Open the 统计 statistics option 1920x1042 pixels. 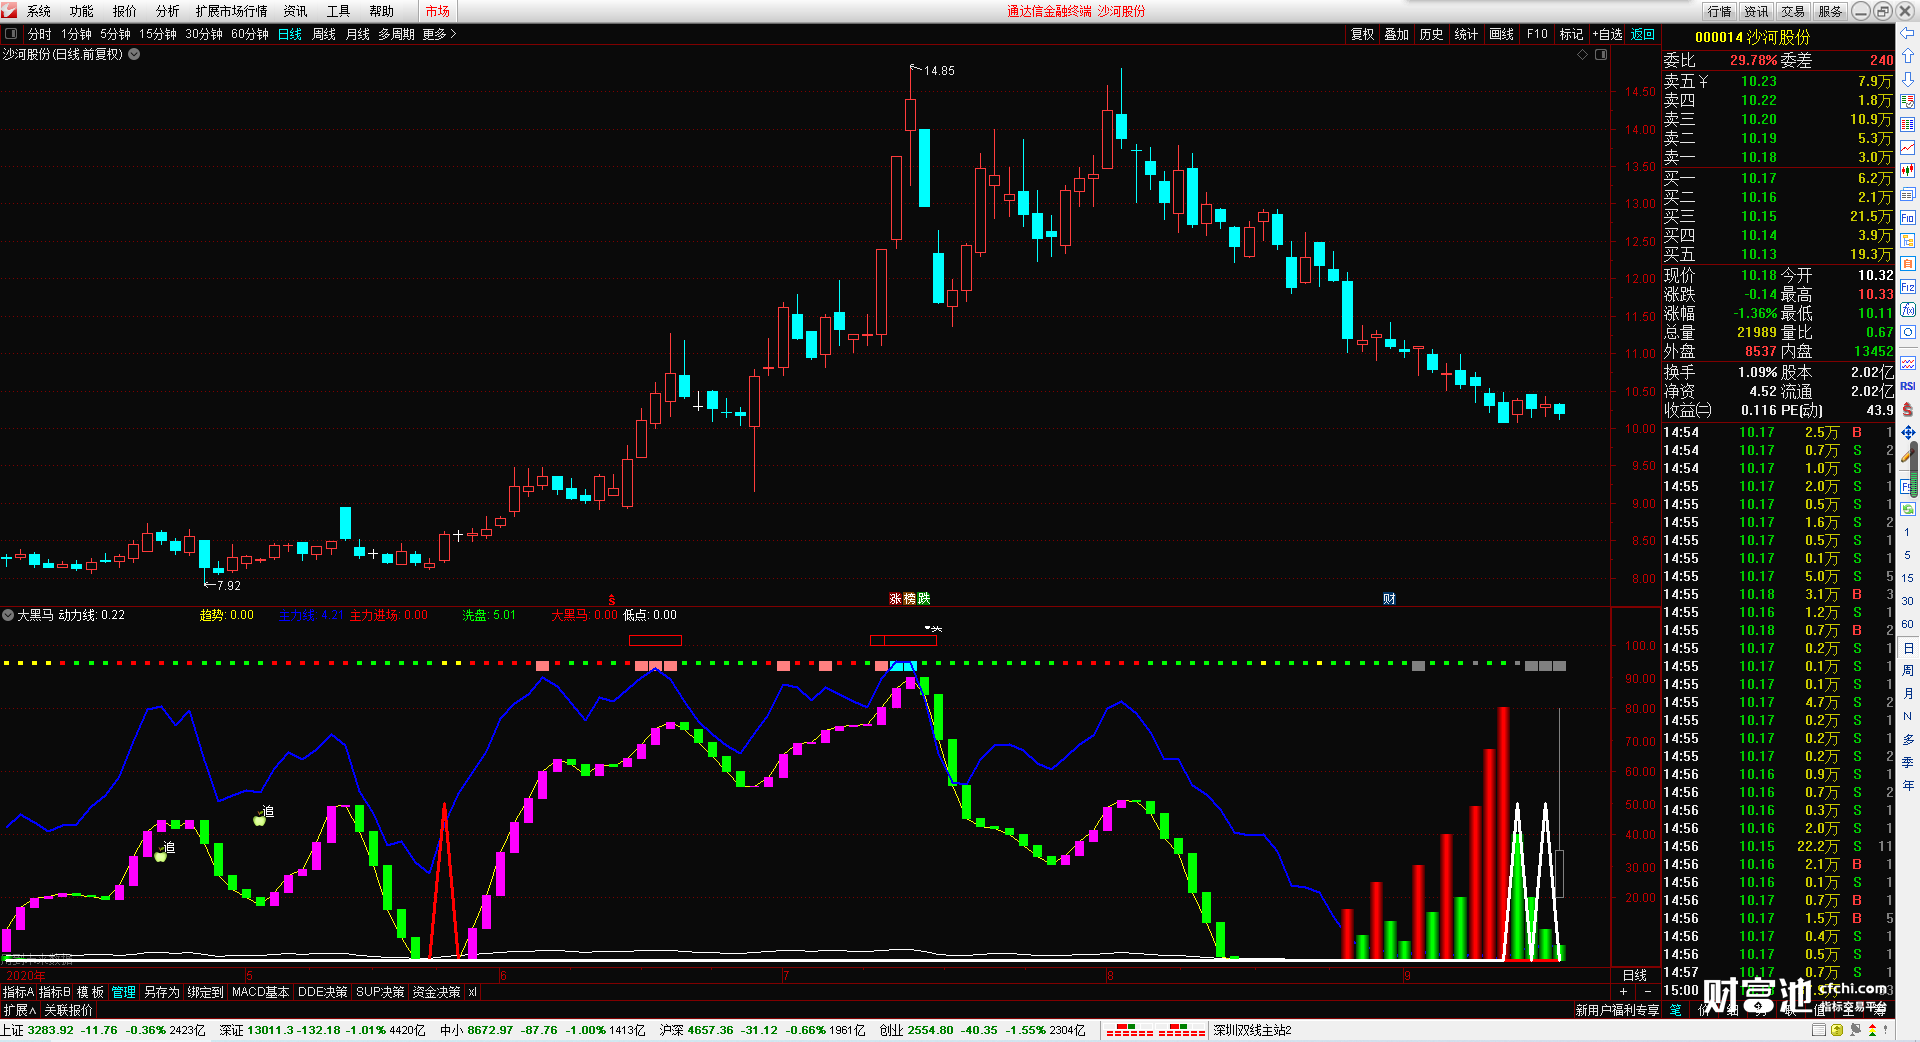[1466, 34]
